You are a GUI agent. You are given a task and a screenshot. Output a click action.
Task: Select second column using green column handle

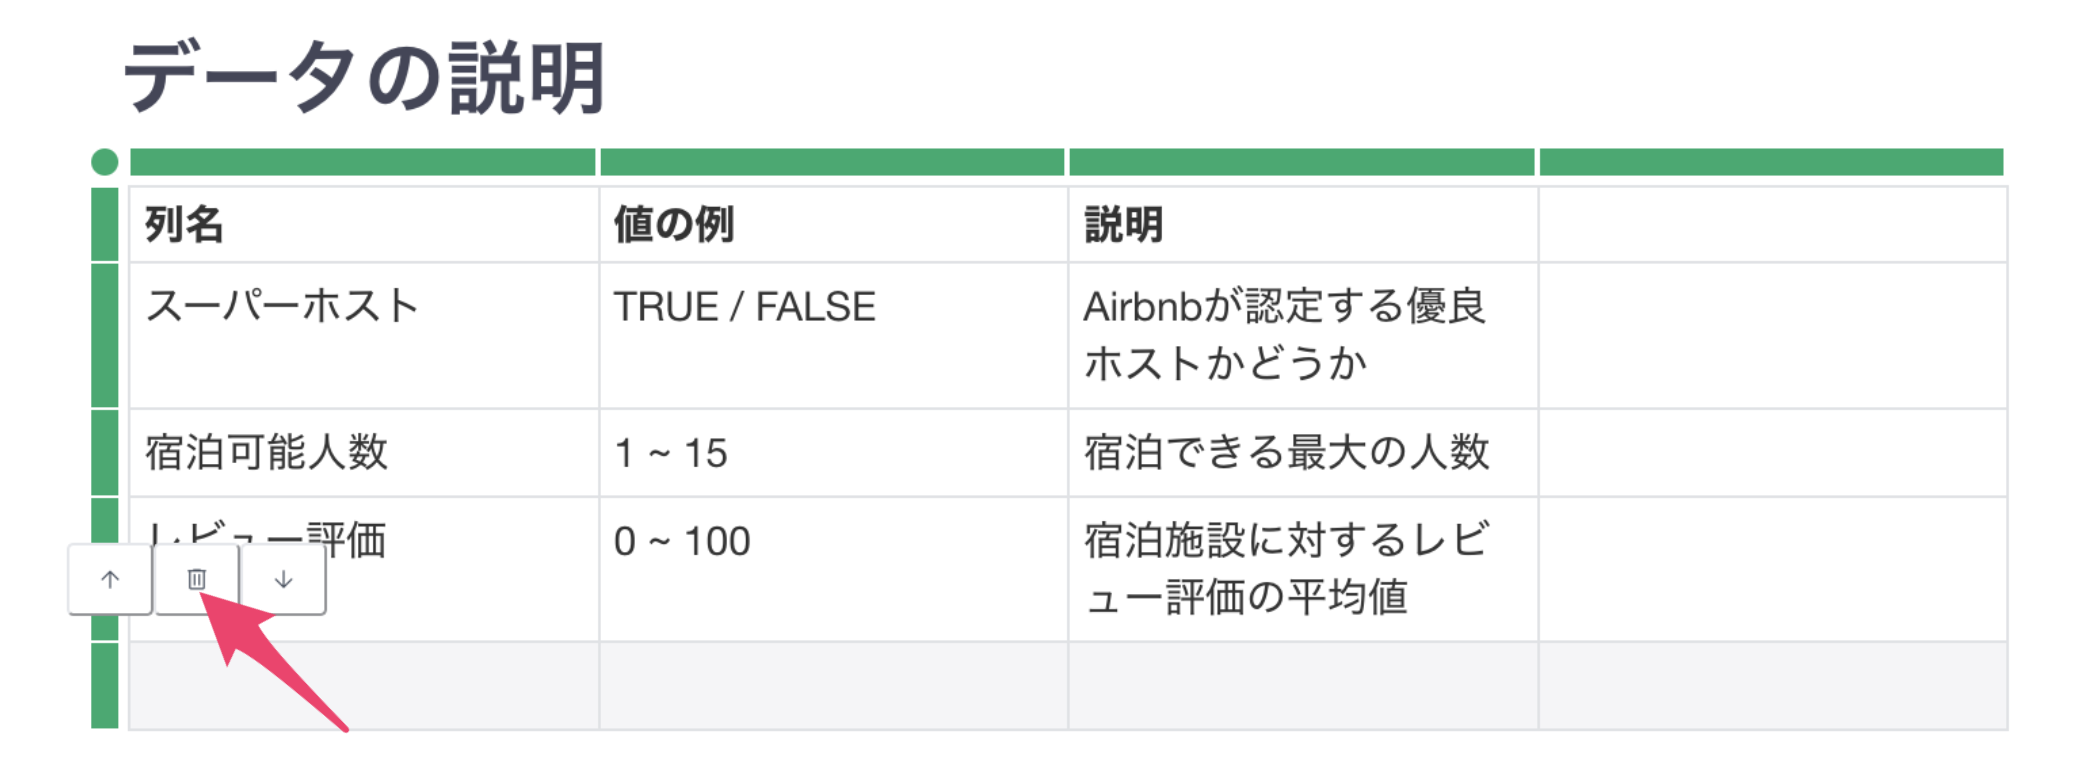point(832,162)
